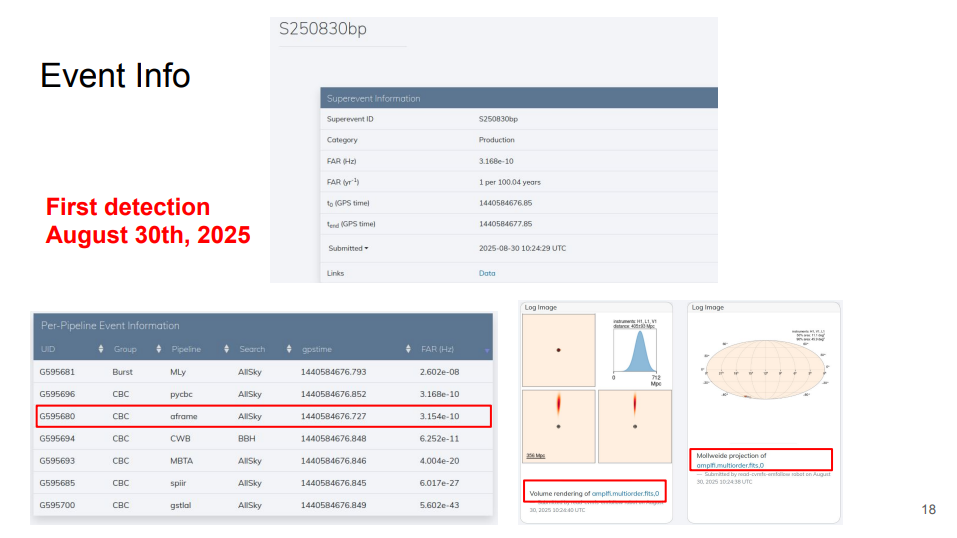Expand the Submitted dropdown
This screenshot has width=957, height=538.
pyautogui.click(x=348, y=248)
